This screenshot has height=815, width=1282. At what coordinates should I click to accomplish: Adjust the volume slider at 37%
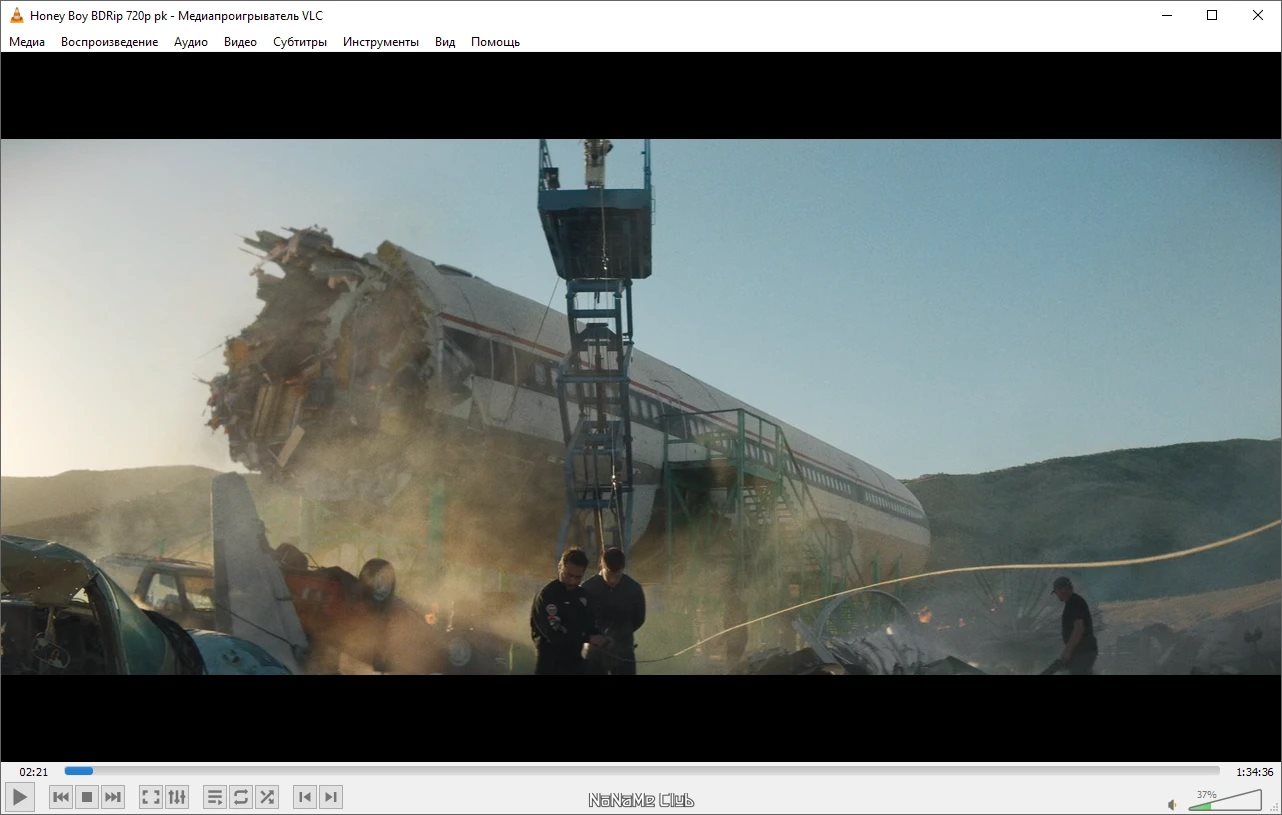(x=1225, y=799)
